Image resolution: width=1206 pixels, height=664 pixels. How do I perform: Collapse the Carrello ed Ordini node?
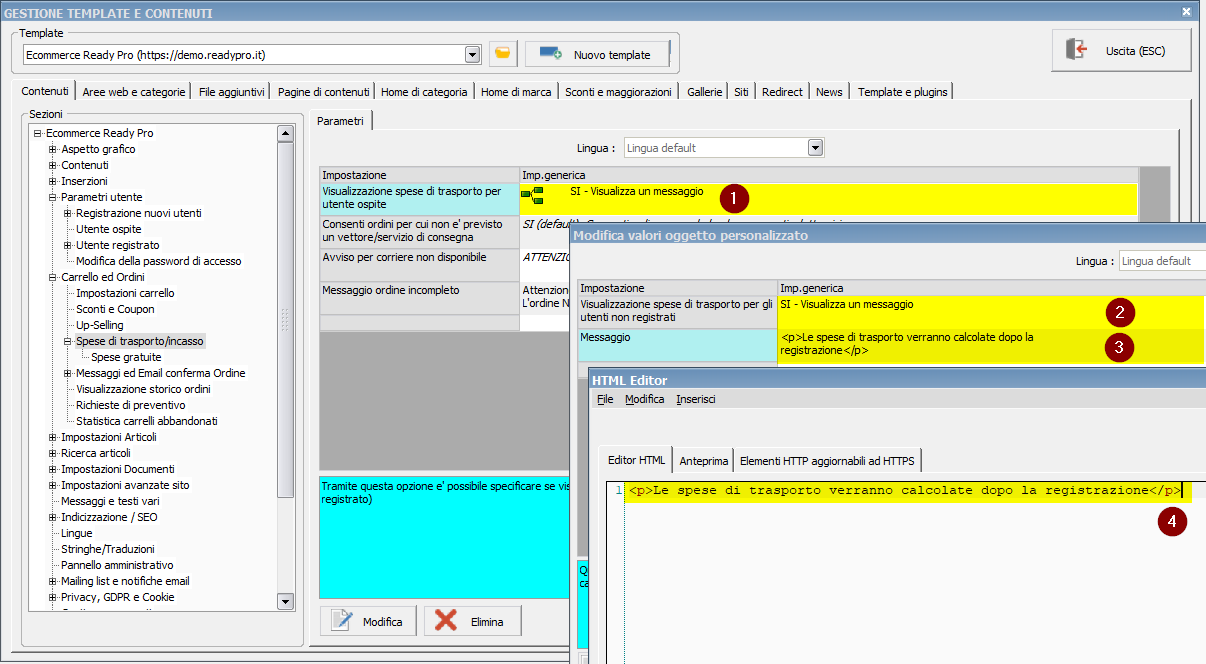pyautogui.click(x=53, y=277)
